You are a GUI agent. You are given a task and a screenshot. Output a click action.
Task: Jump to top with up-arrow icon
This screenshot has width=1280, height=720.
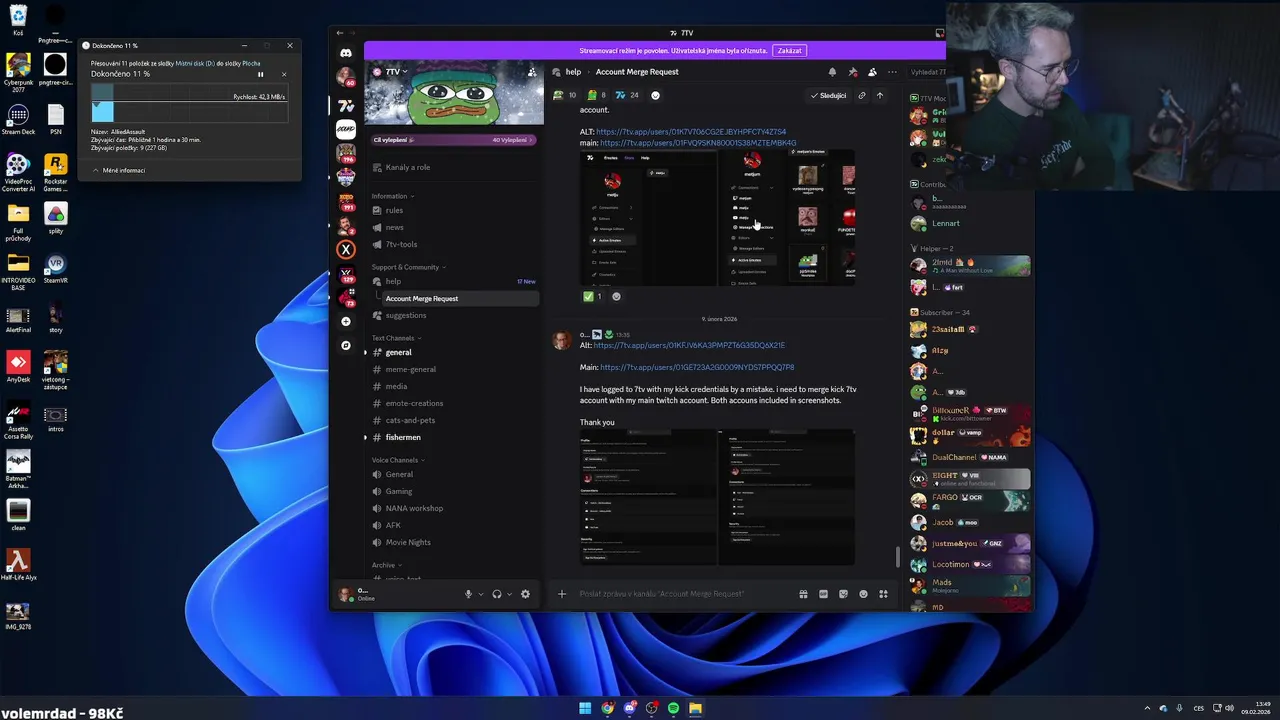point(879,95)
